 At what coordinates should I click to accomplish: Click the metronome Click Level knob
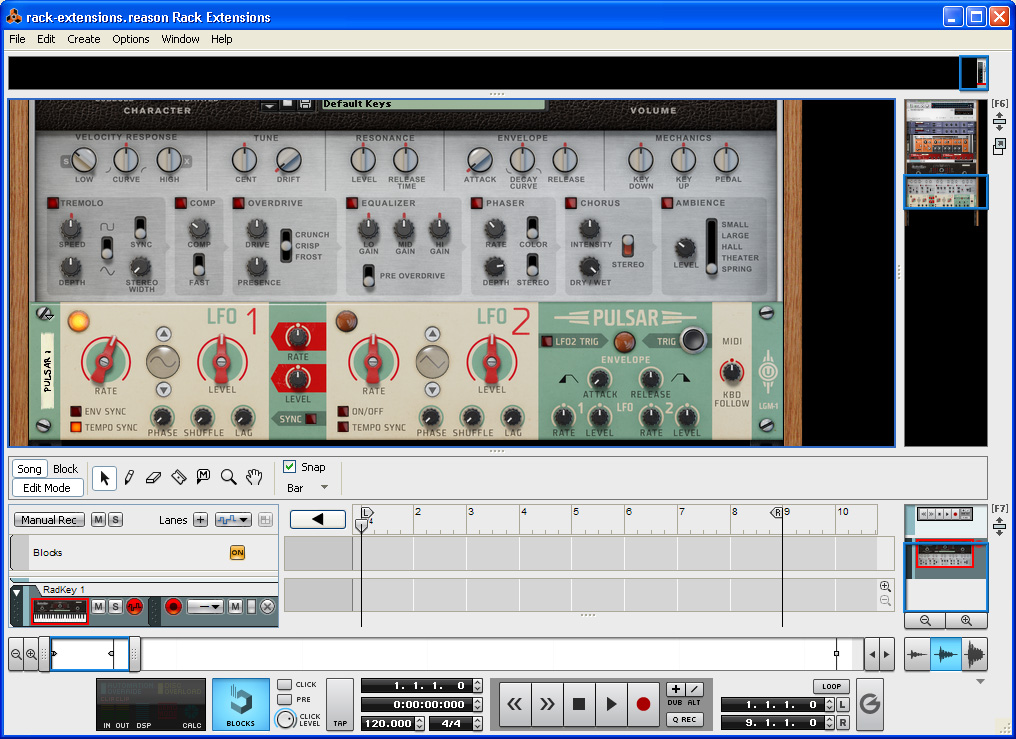[x=285, y=719]
